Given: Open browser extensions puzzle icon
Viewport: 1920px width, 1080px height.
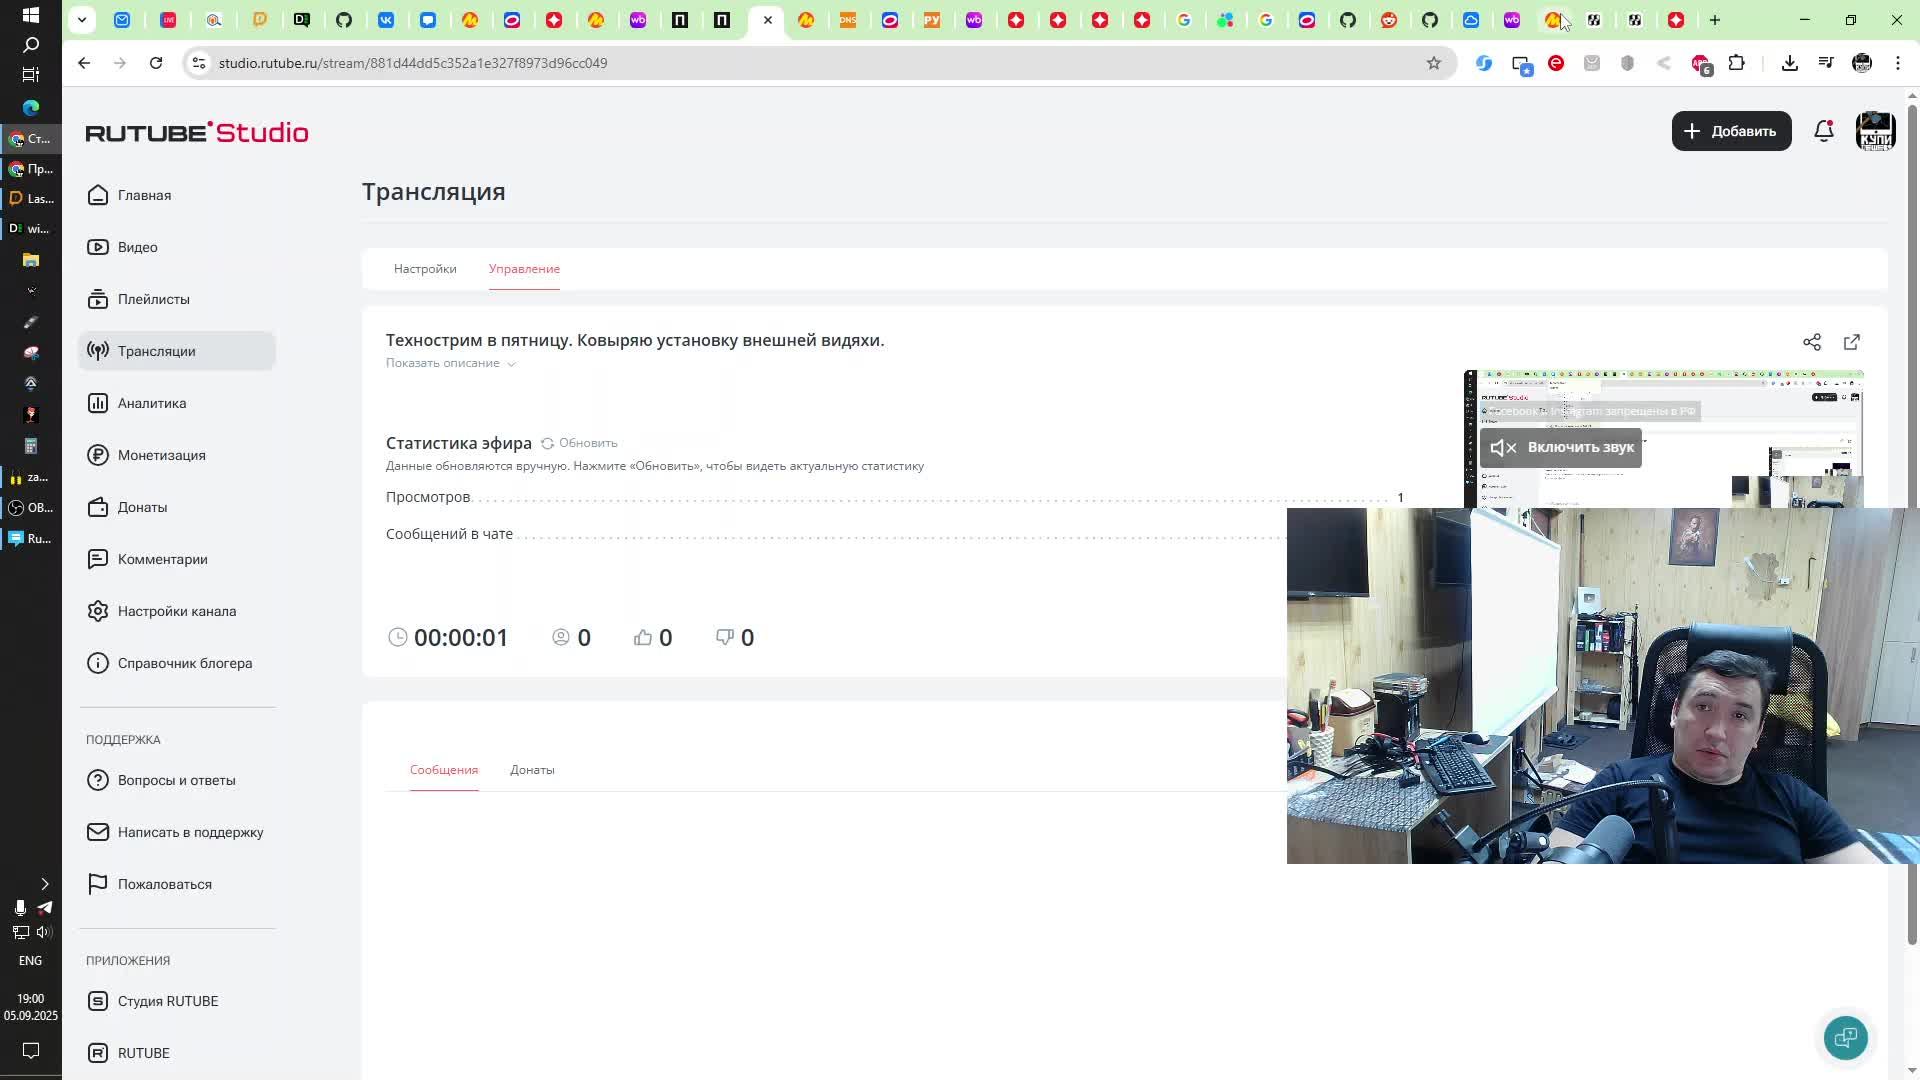Looking at the screenshot, I should (x=1737, y=63).
